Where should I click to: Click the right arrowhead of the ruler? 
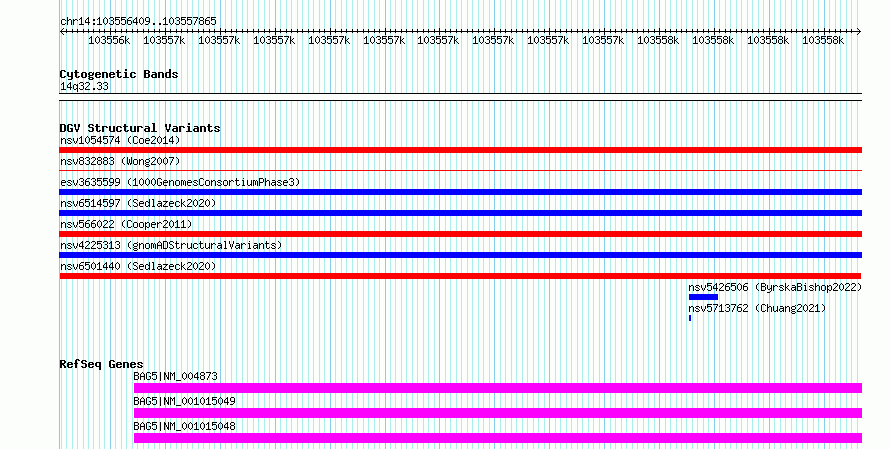click(858, 32)
